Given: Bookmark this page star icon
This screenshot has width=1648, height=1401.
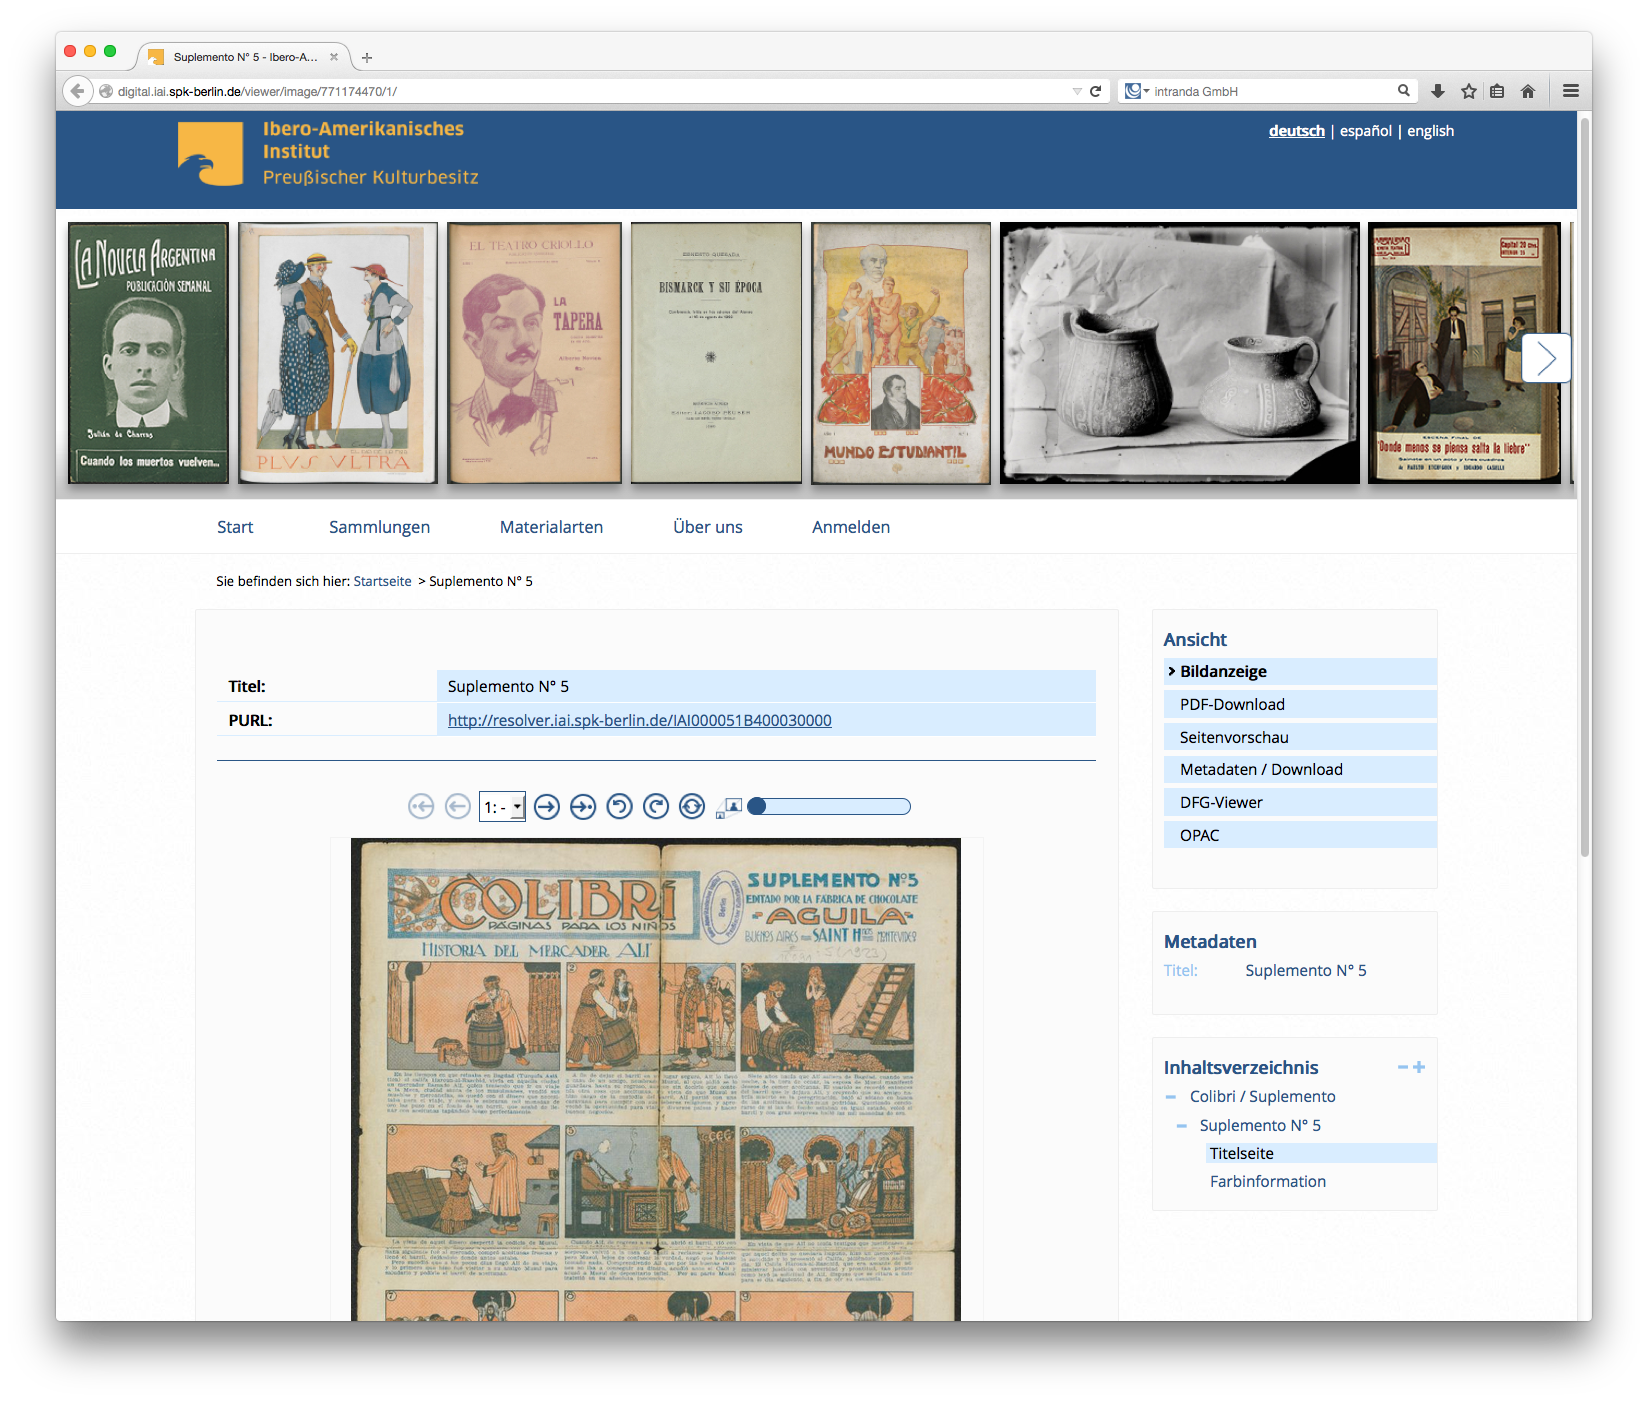Looking at the screenshot, I should tap(1468, 91).
